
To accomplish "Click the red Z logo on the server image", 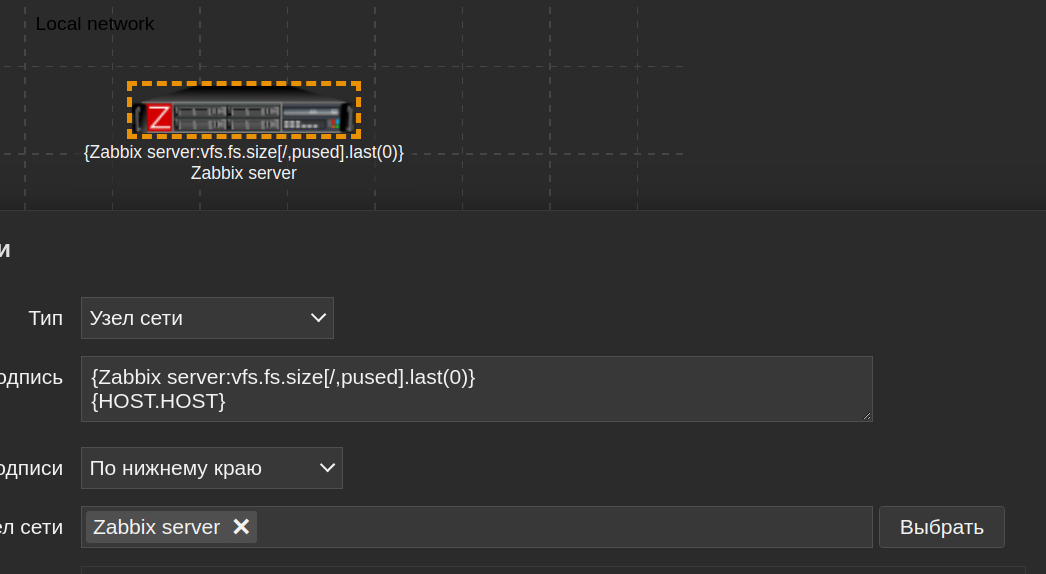I will [x=159, y=118].
